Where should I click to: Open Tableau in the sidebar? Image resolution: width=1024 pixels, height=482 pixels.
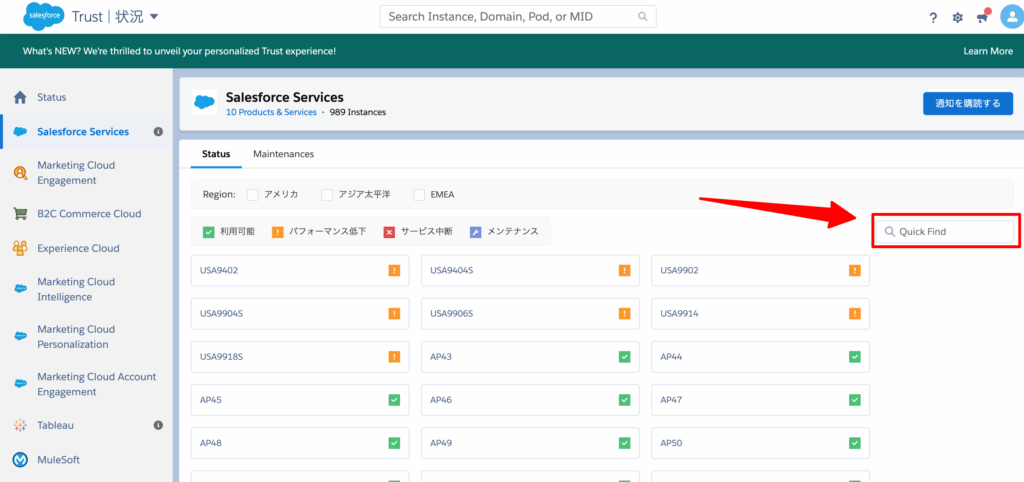[x=56, y=425]
